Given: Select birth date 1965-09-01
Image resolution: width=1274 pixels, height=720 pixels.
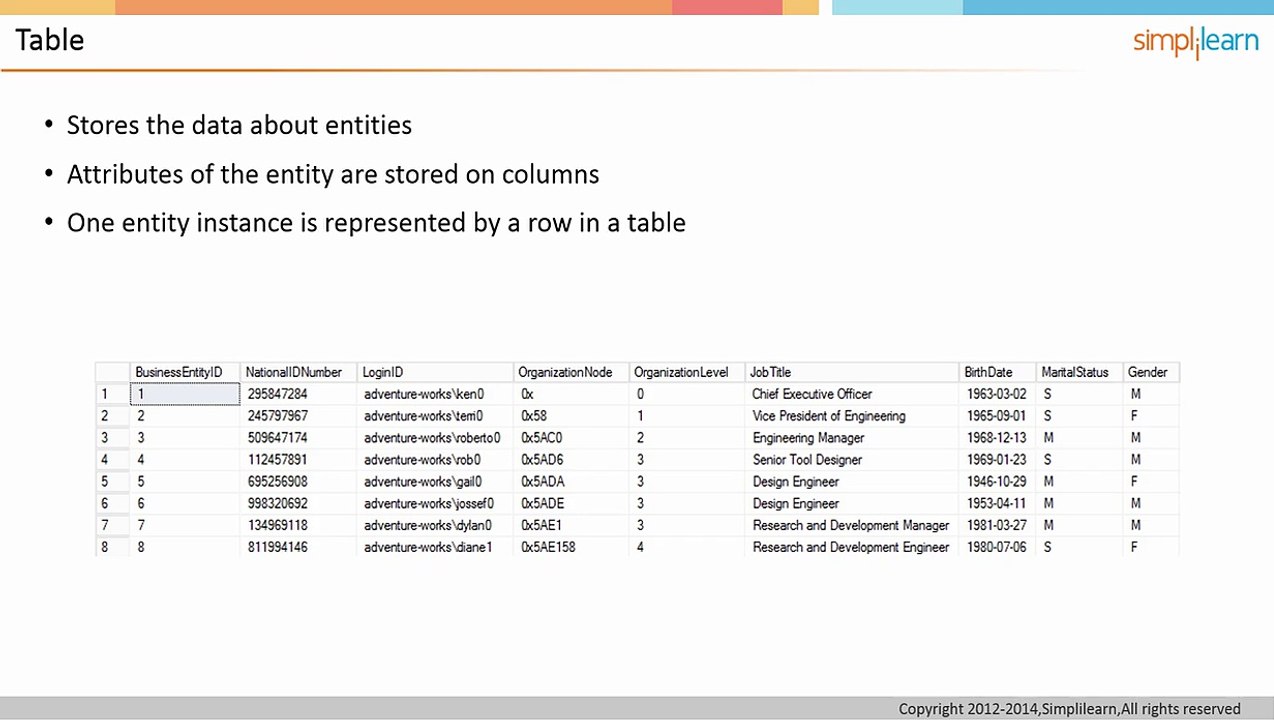Looking at the screenshot, I should (996, 416).
